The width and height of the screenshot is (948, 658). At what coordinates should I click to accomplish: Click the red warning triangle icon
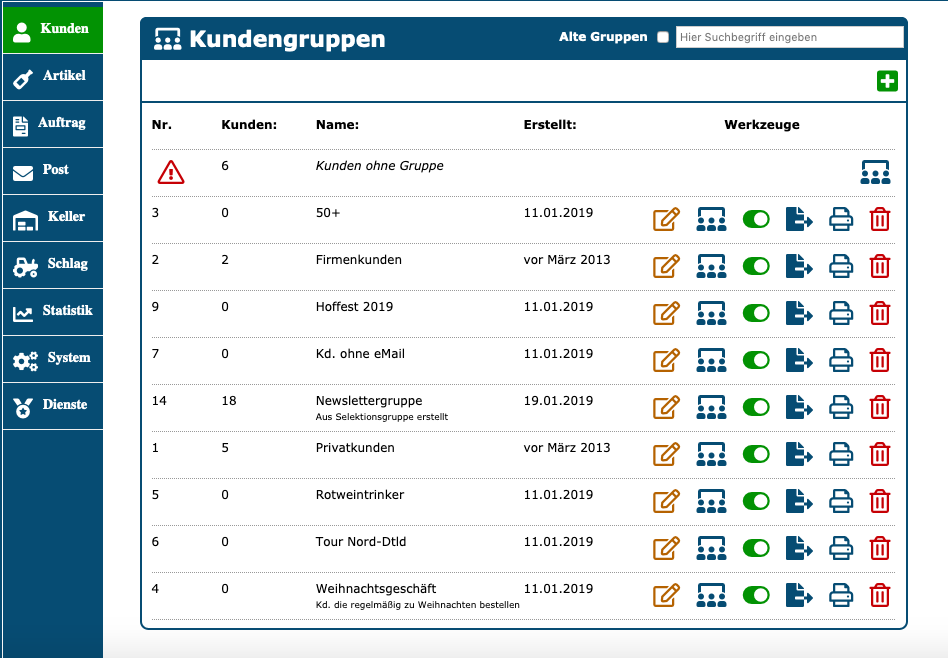click(171, 172)
